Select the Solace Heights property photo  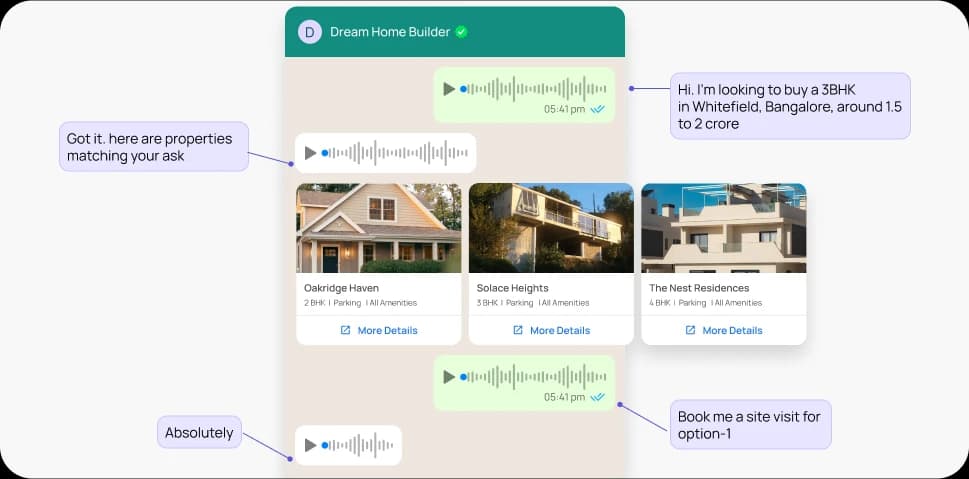pyautogui.click(x=551, y=228)
